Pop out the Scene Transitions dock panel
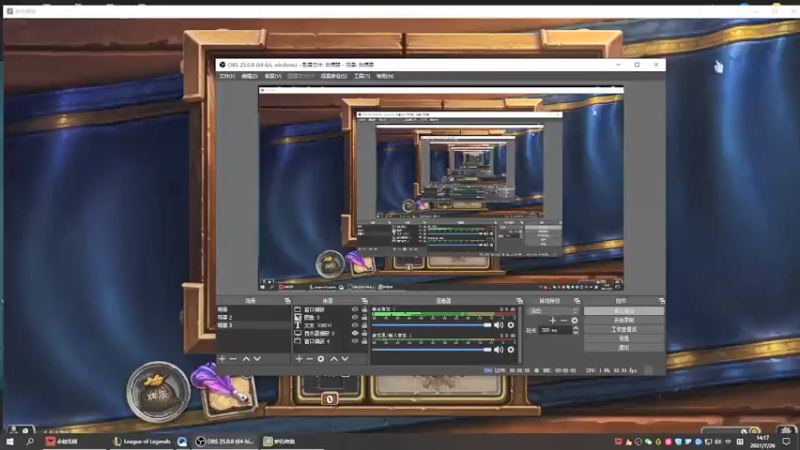The height and width of the screenshot is (450, 800). pos(577,301)
